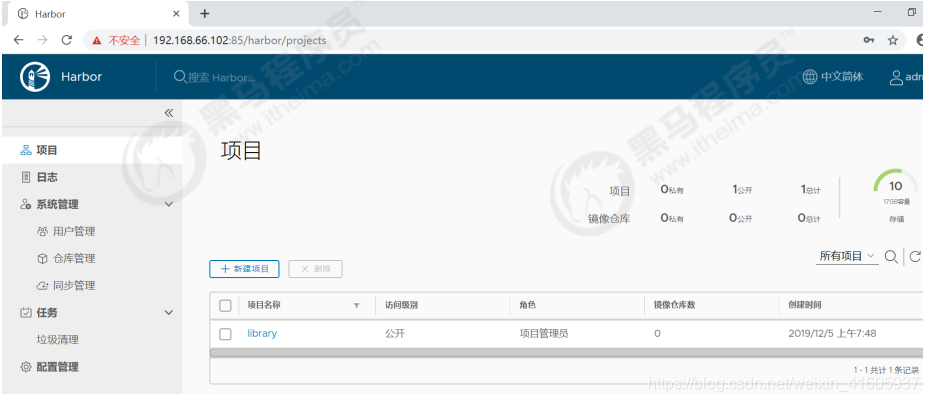Image resolution: width=929 pixels, height=402 pixels.
Task: Click the browser address bar URL
Action: [x=240, y=40]
